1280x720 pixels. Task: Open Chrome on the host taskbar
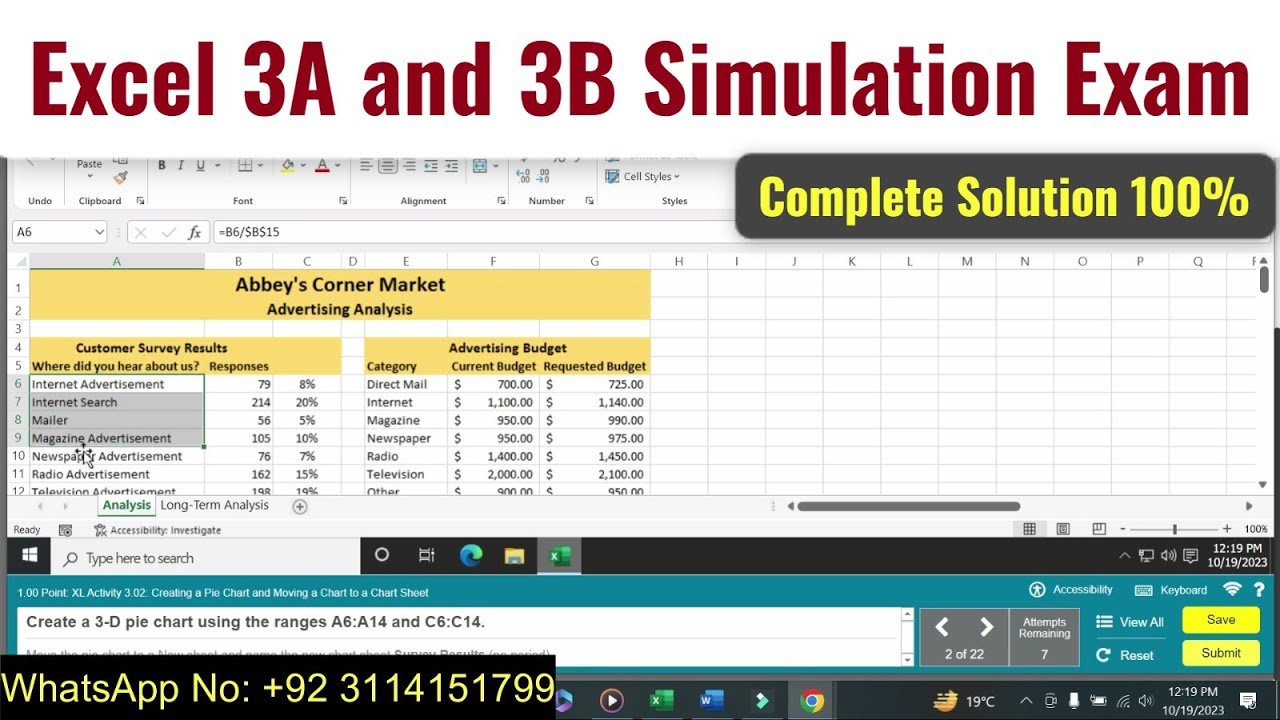[x=812, y=701]
